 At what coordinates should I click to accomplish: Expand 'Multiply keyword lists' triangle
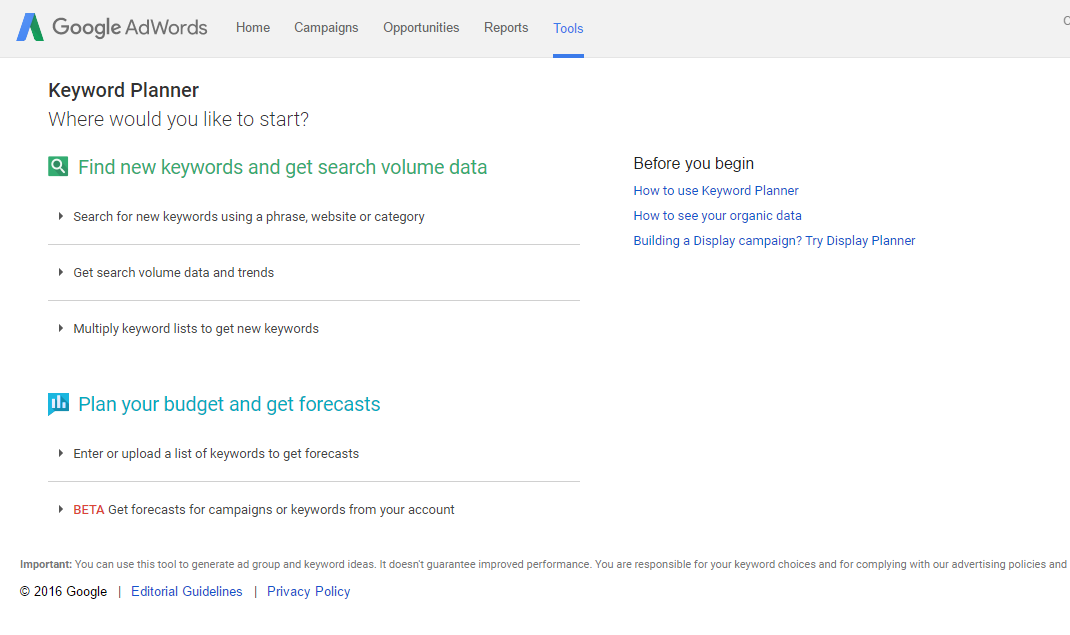click(61, 328)
